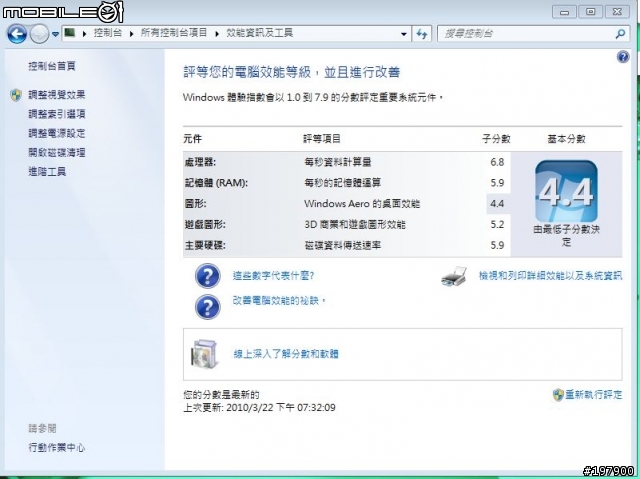Go back with the blue arrow button
640x479 pixels.
(17, 34)
